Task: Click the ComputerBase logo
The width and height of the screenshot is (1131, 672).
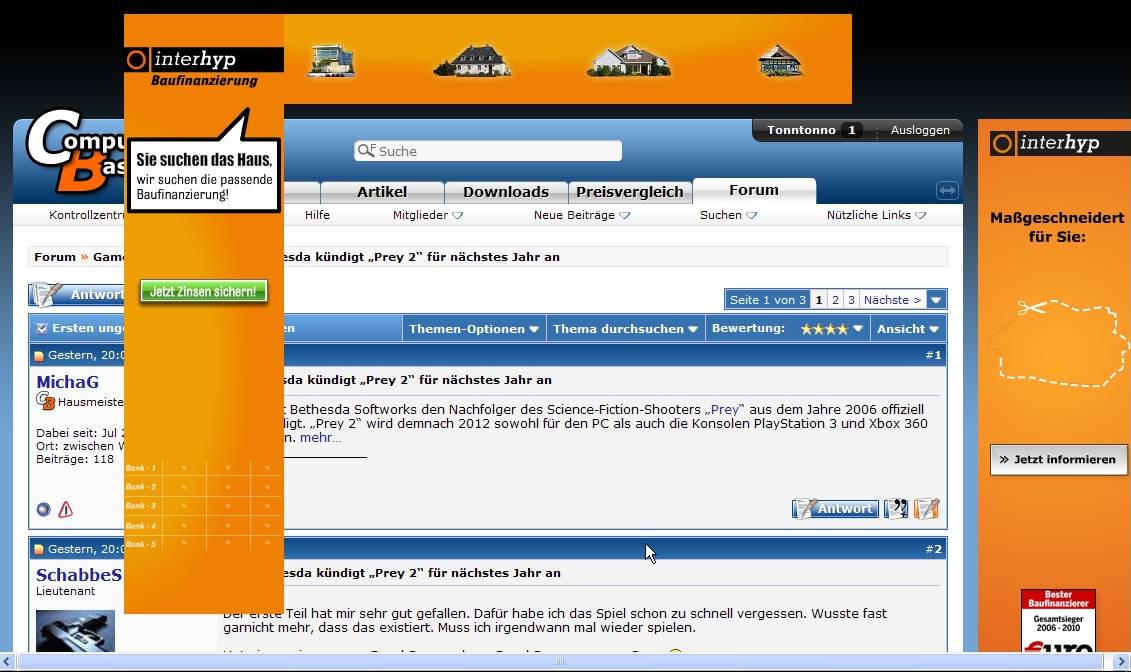Action: [75, 151]
